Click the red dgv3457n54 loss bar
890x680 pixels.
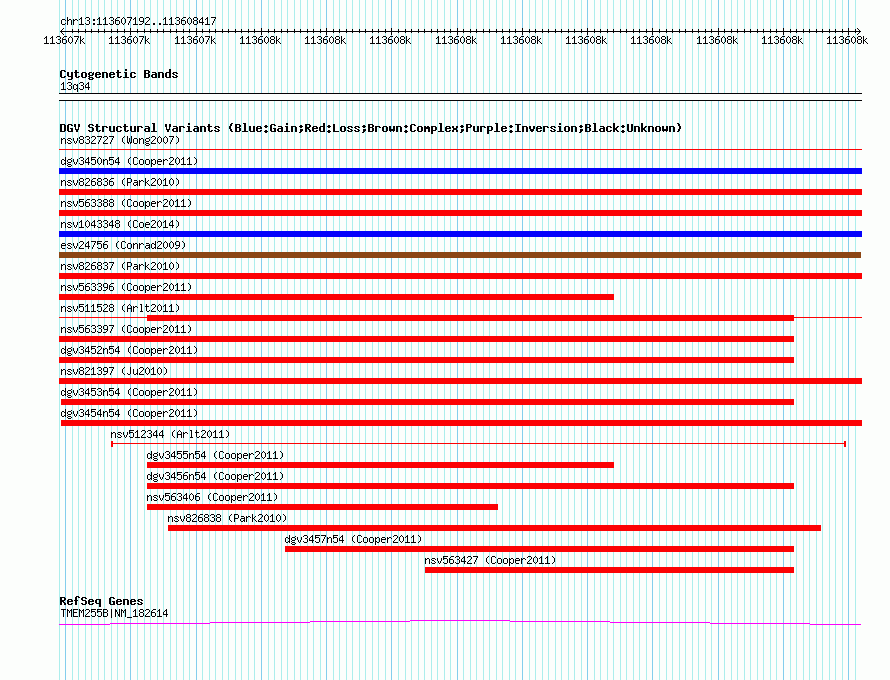[539, 549]
